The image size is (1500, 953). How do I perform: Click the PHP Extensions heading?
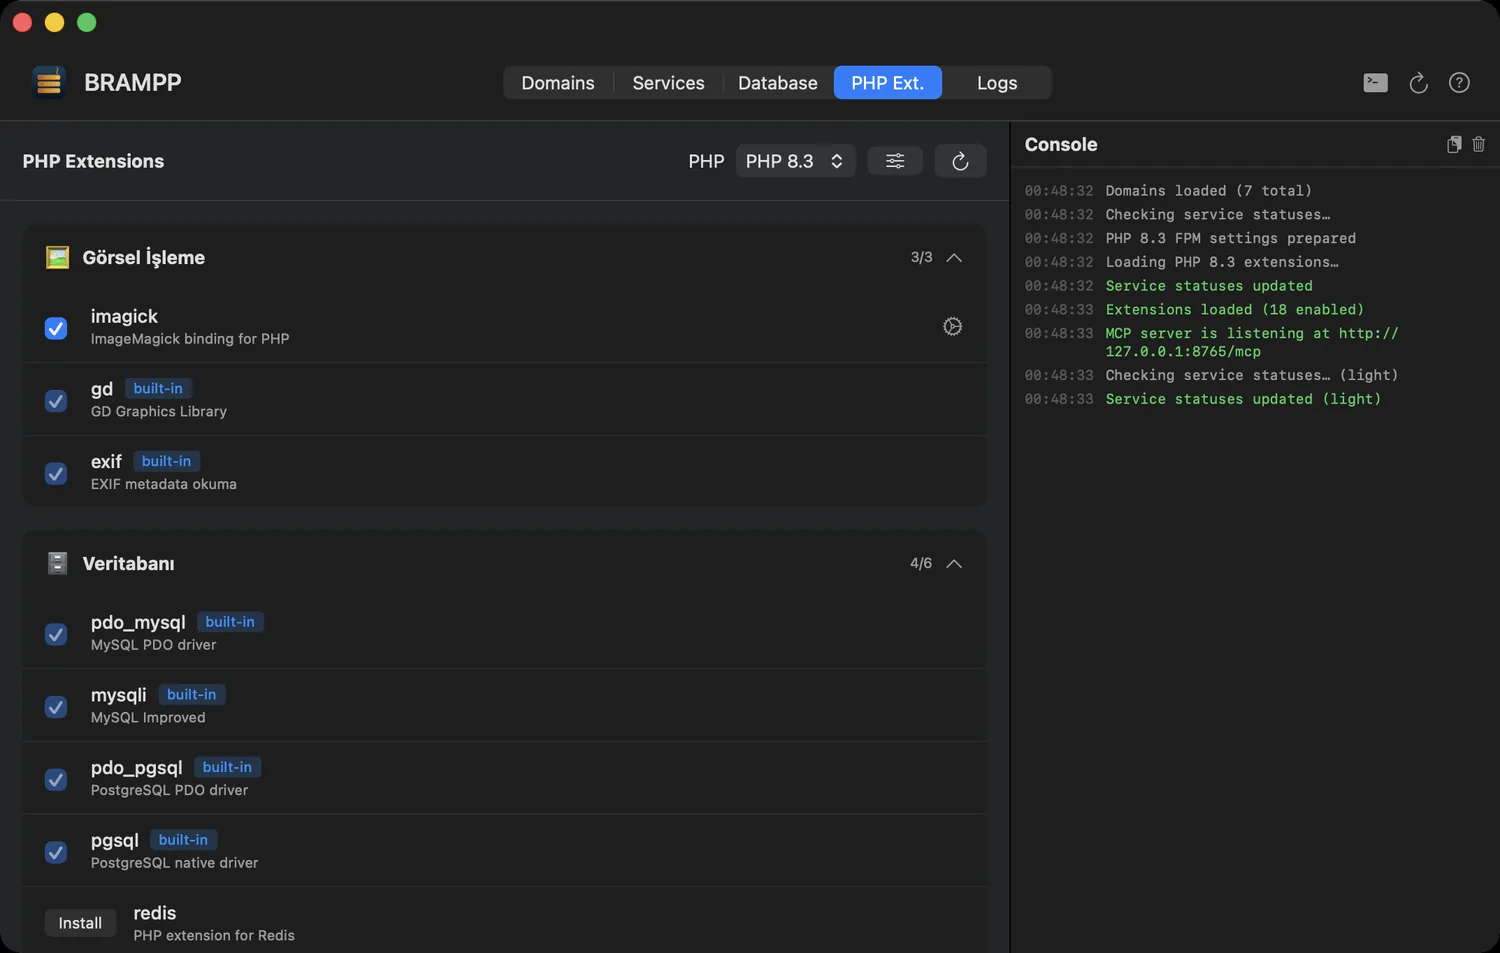93,161
